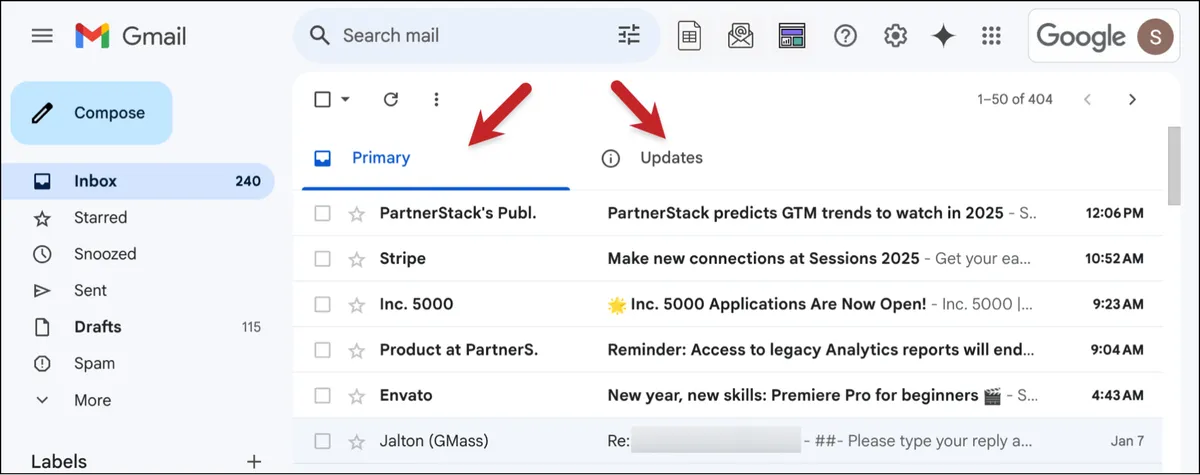Open the Inbox folder
This screenshot has height=475, width=1200.
point(137,181)
